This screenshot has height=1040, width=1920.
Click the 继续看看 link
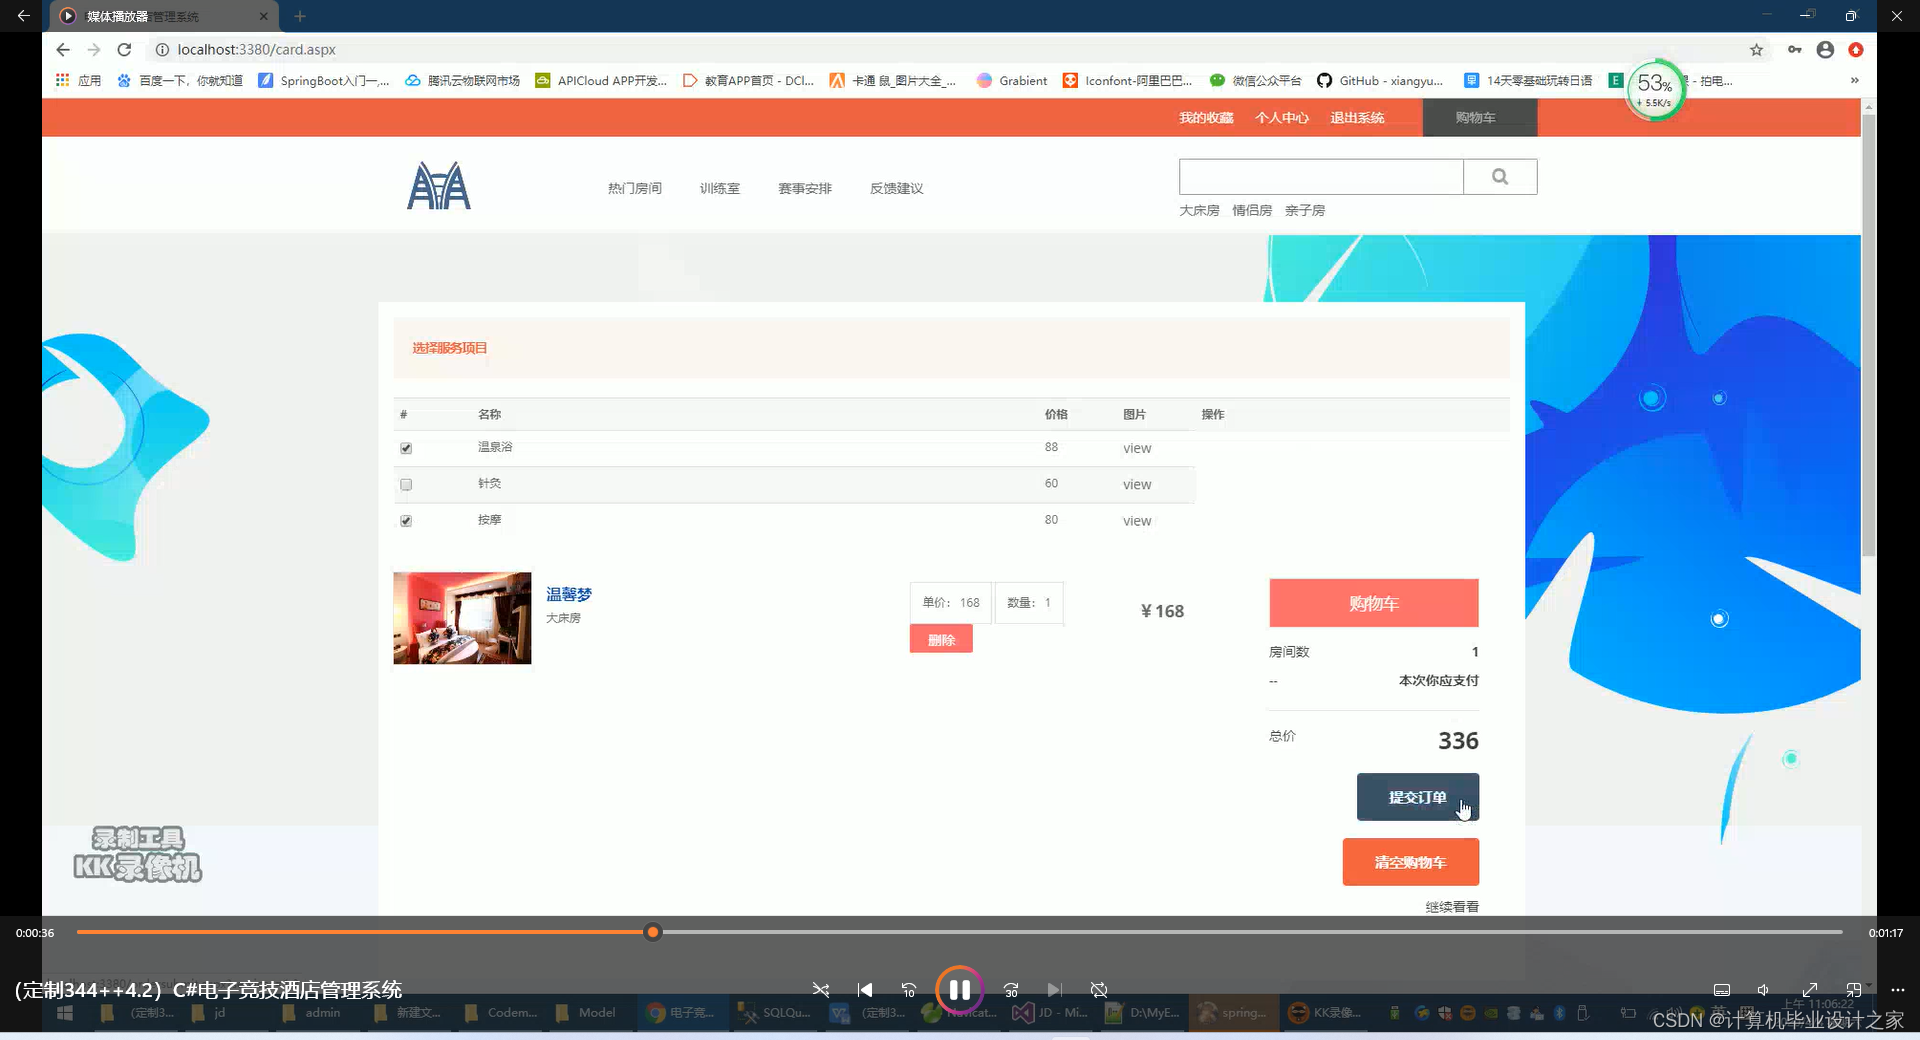(1452, 907)
